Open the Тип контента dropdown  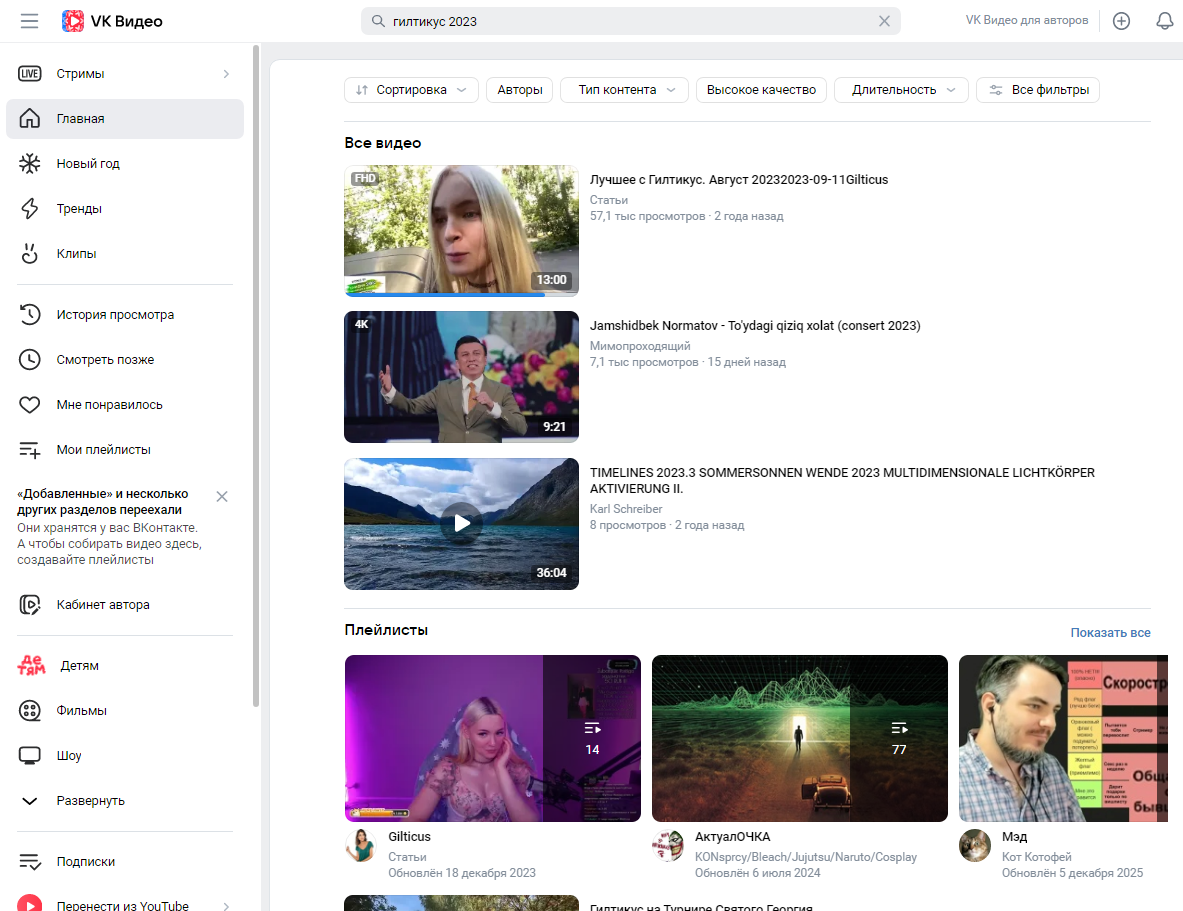(624, 90)
